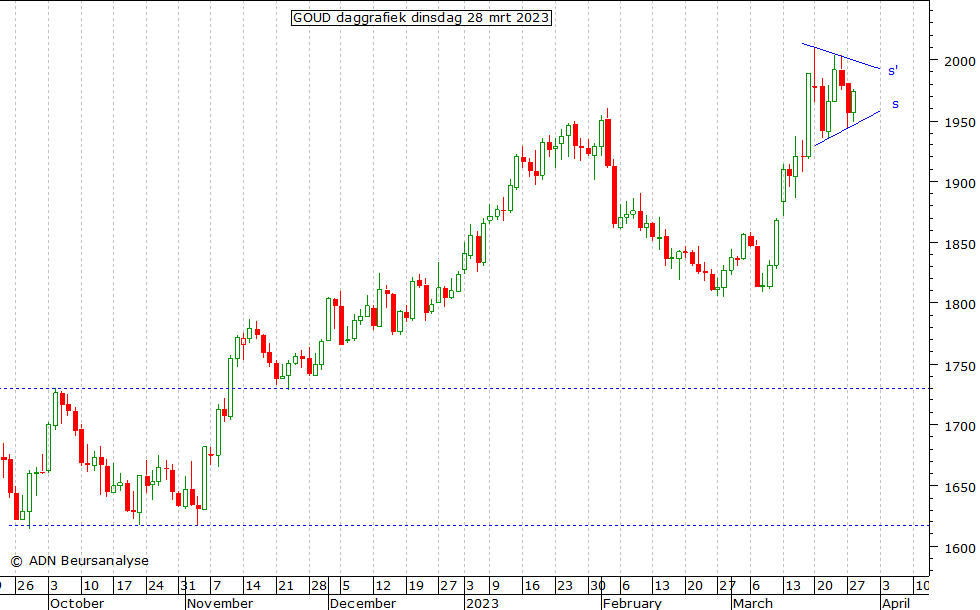Click the chart title GOUD daggrafiek
Viewport: 980px width, 610px height.
[x=421, y=18]
